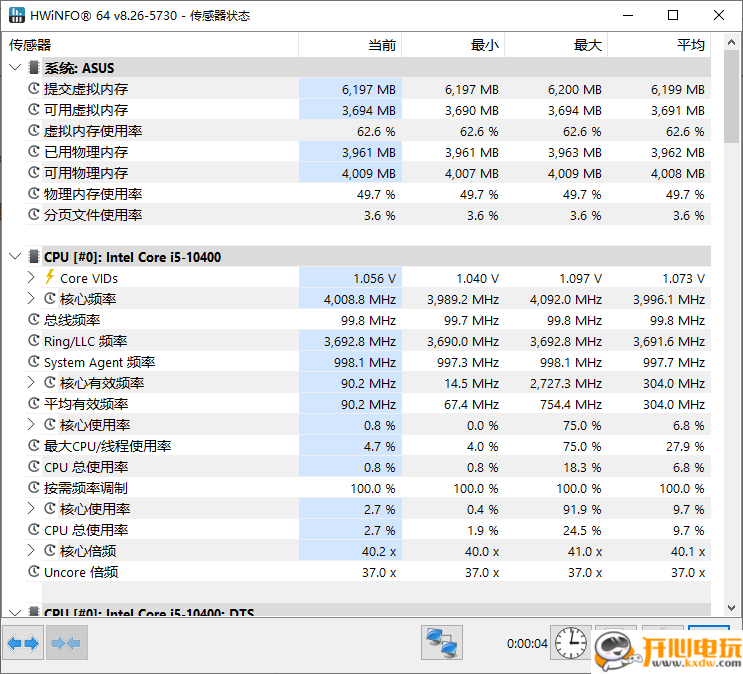Select the 可用虚拟内存 row label

point(86,110)
